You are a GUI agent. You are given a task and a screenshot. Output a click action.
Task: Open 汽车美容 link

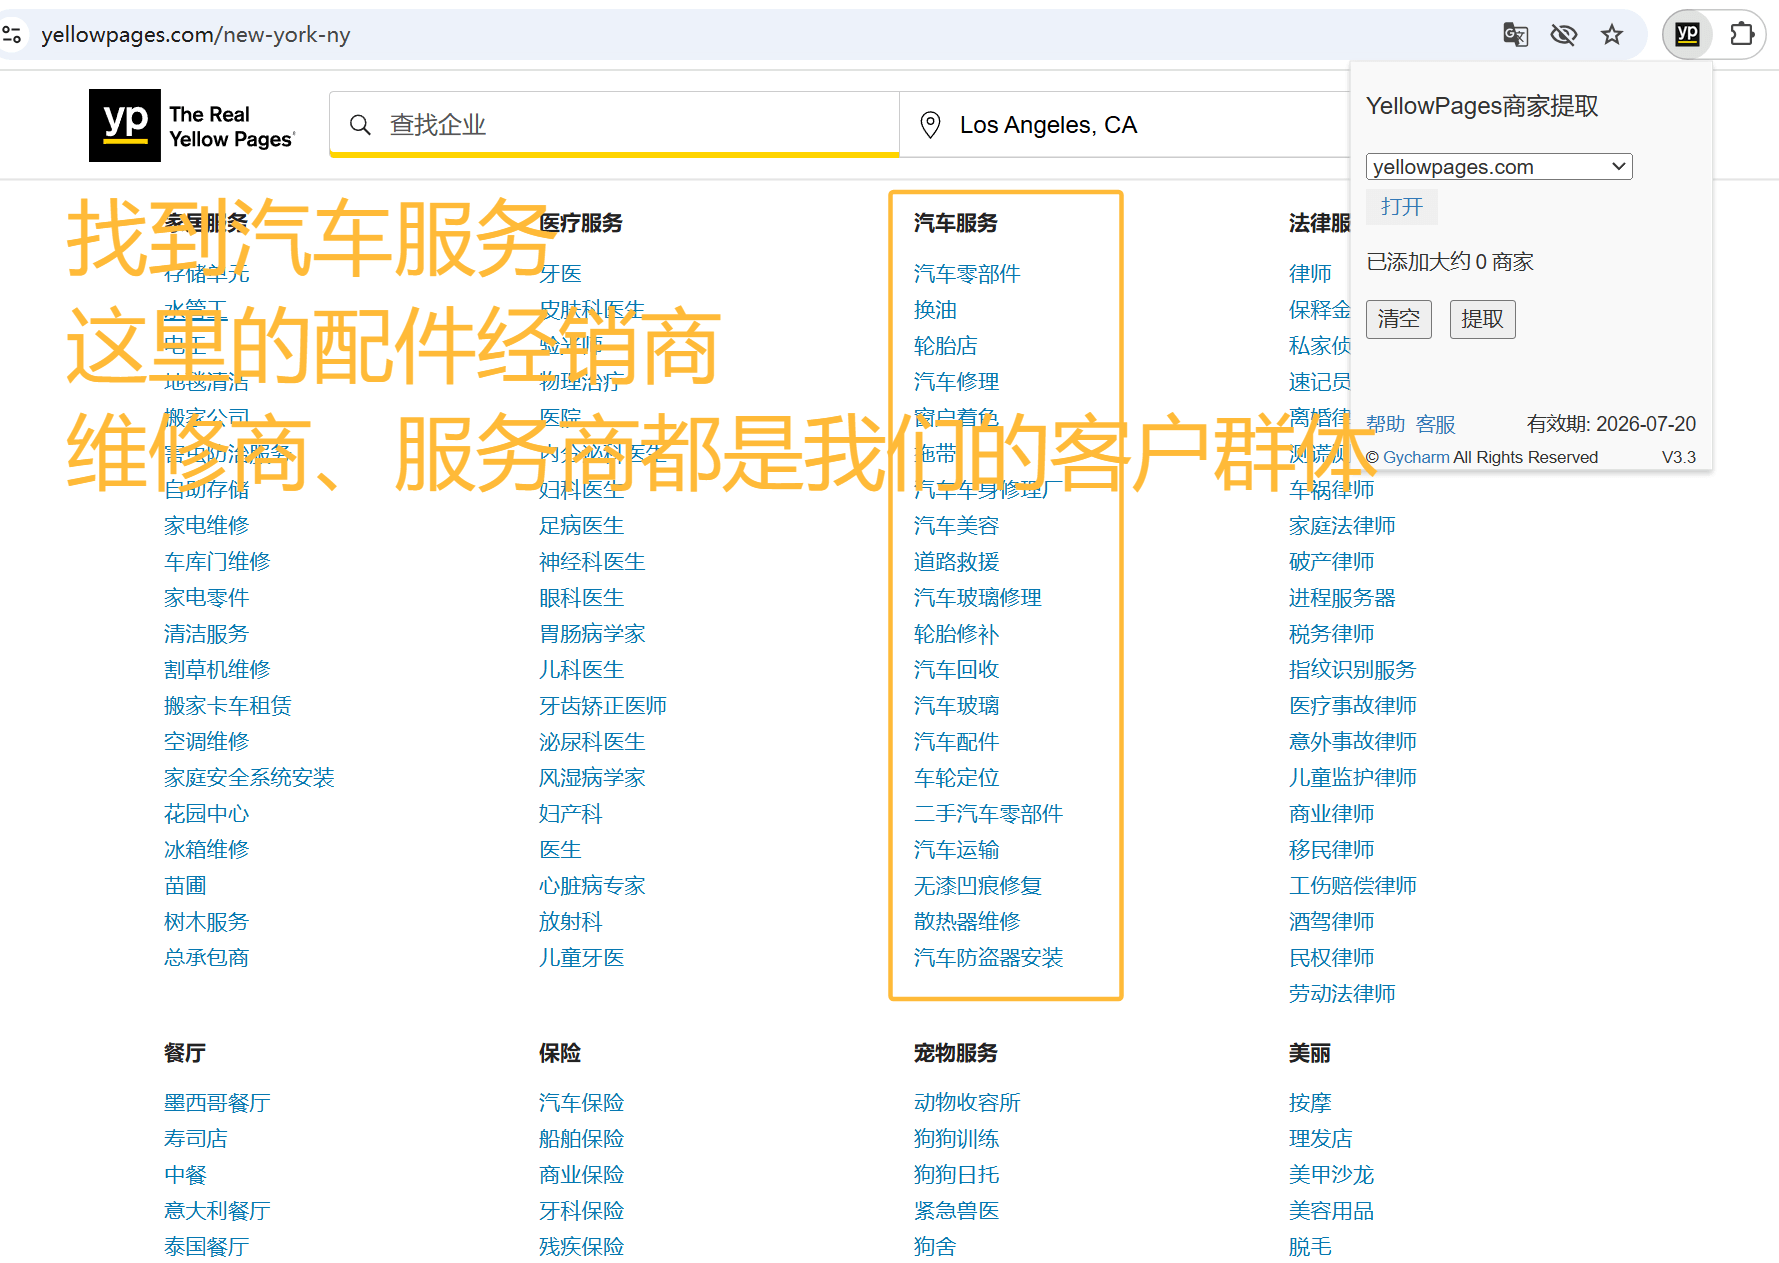tap(957, 526)
